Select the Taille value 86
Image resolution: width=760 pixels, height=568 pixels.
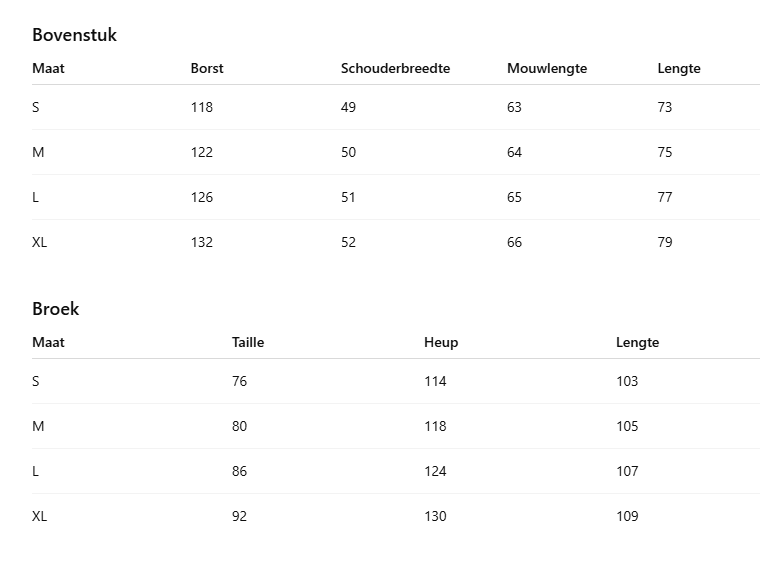(239, 472)
